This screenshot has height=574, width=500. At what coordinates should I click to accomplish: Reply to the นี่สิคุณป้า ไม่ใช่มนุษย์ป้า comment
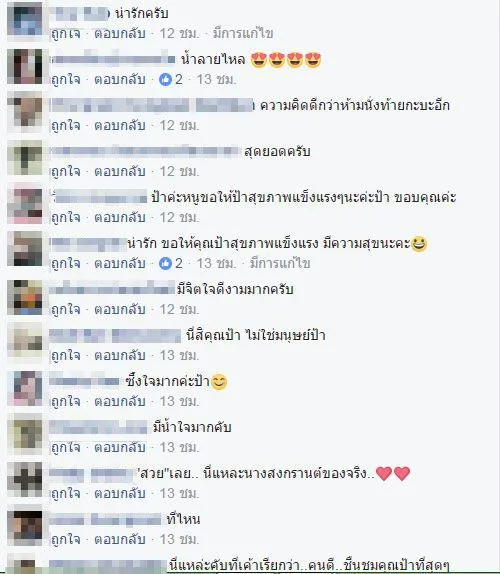(x=120, y=355)
